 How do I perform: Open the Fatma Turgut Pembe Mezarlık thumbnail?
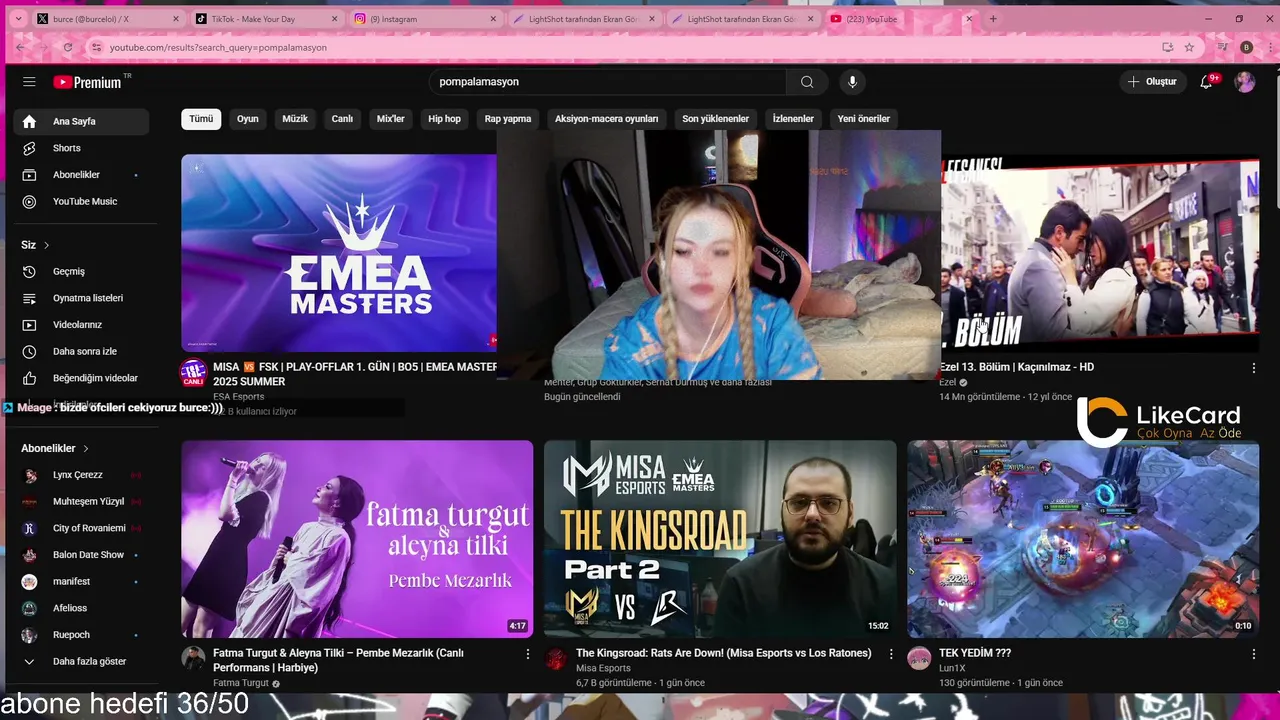pyautogui.click(x=357, y=539)
